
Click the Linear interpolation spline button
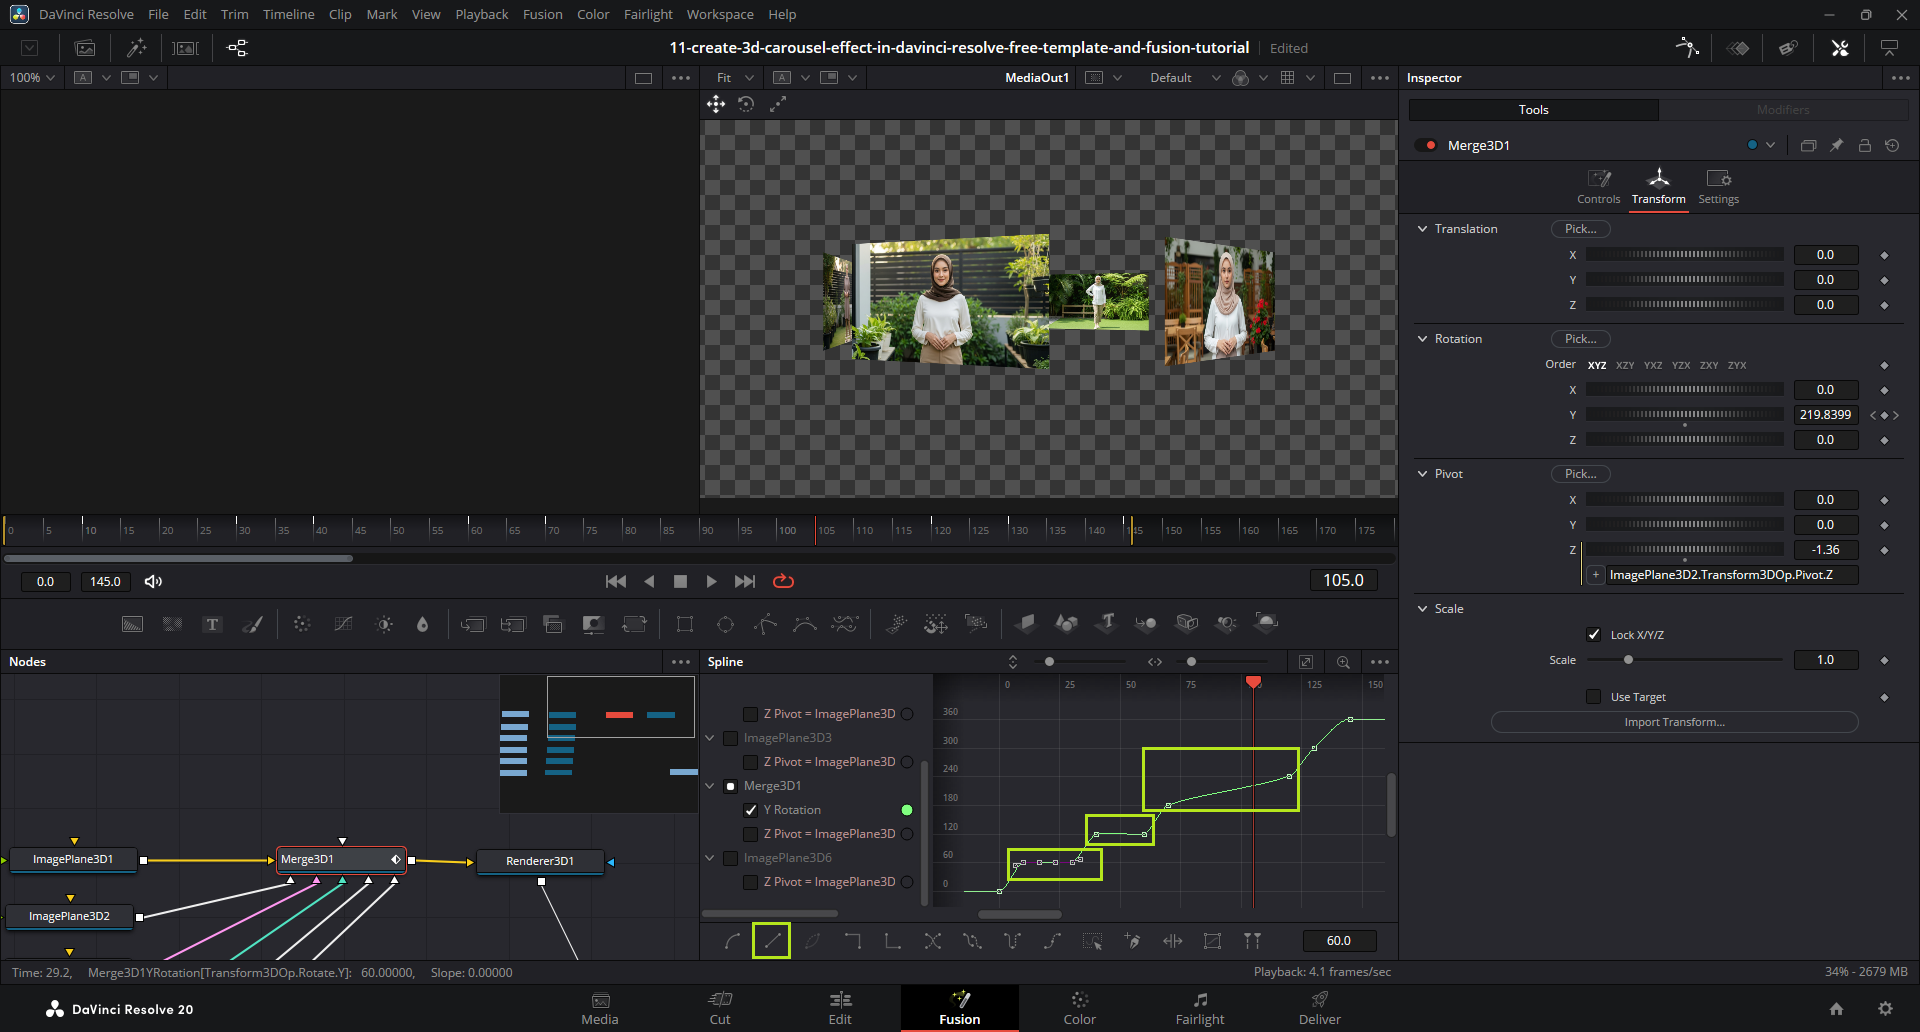point(772,941)
